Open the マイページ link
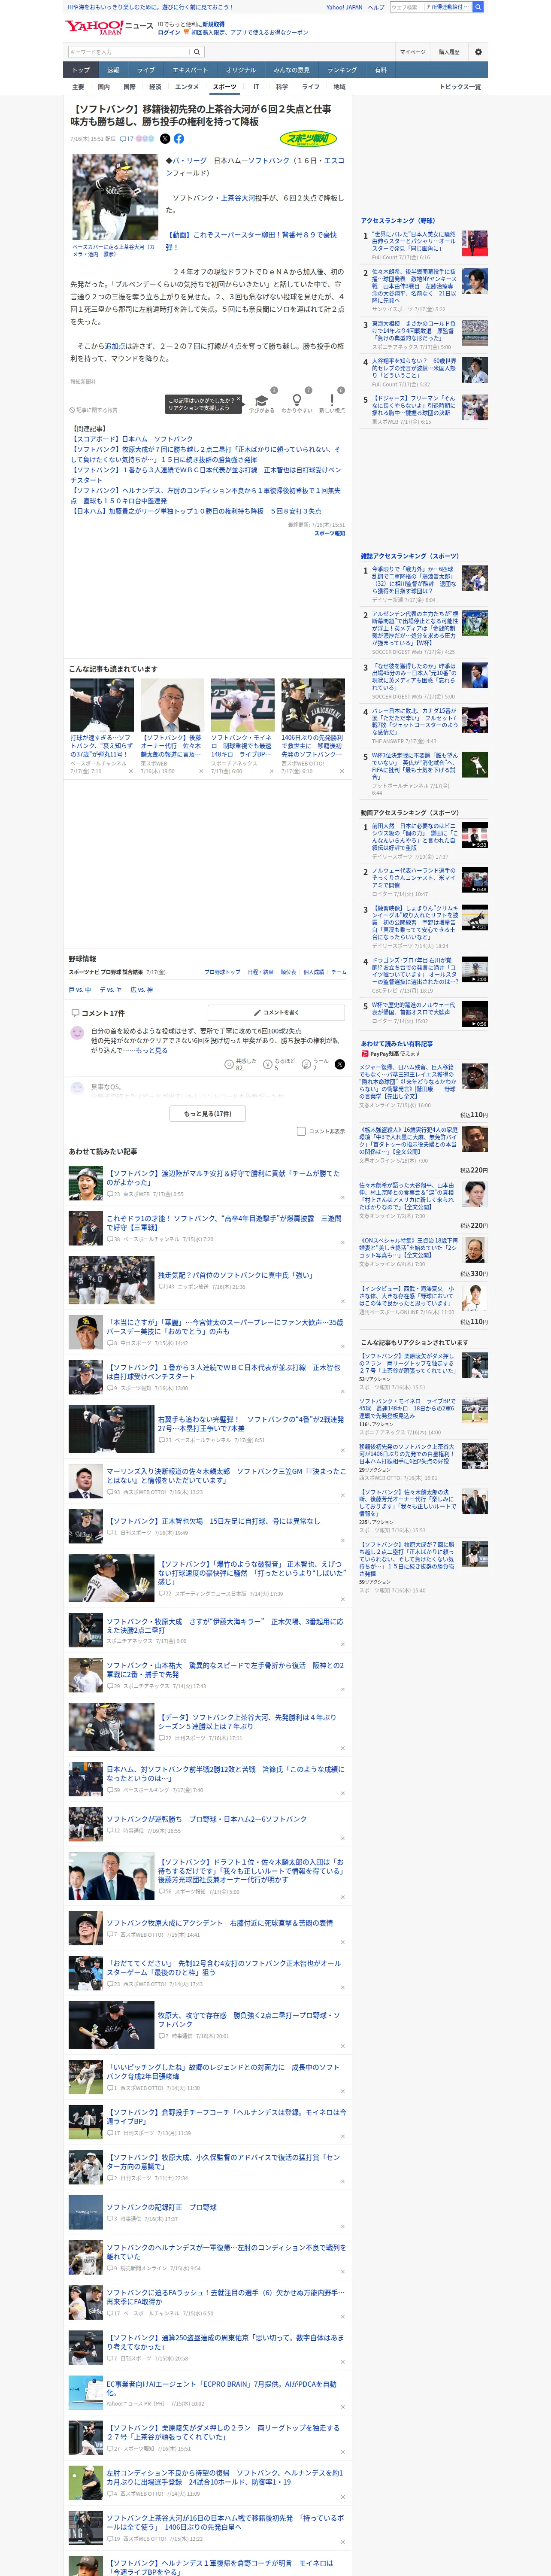The width and height of the screenshot is (551, 2576). pos(413,52)
